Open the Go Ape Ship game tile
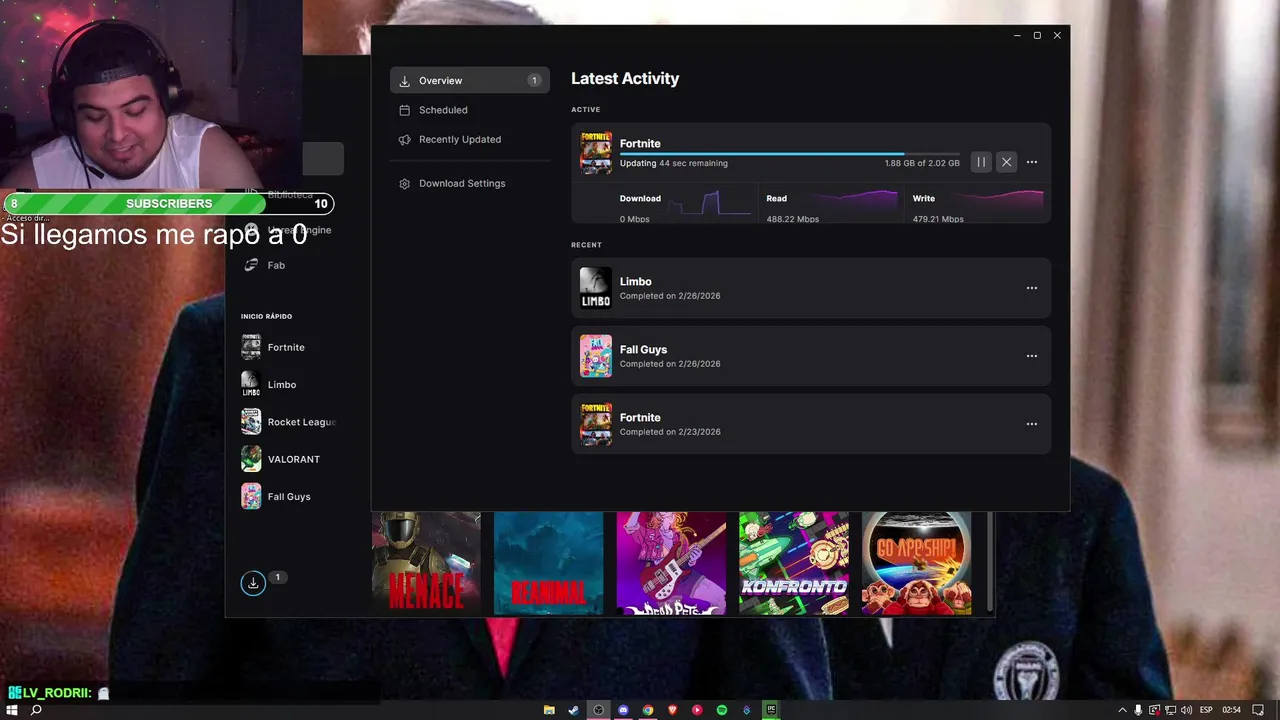This screenshot has width=1280, height=720. (x=917, y=563)
